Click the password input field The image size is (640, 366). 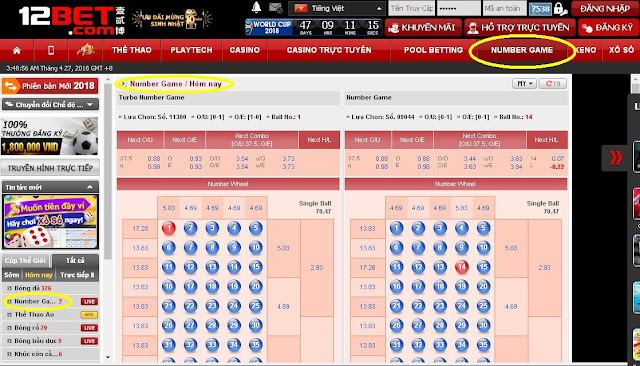tap(458, 8)
